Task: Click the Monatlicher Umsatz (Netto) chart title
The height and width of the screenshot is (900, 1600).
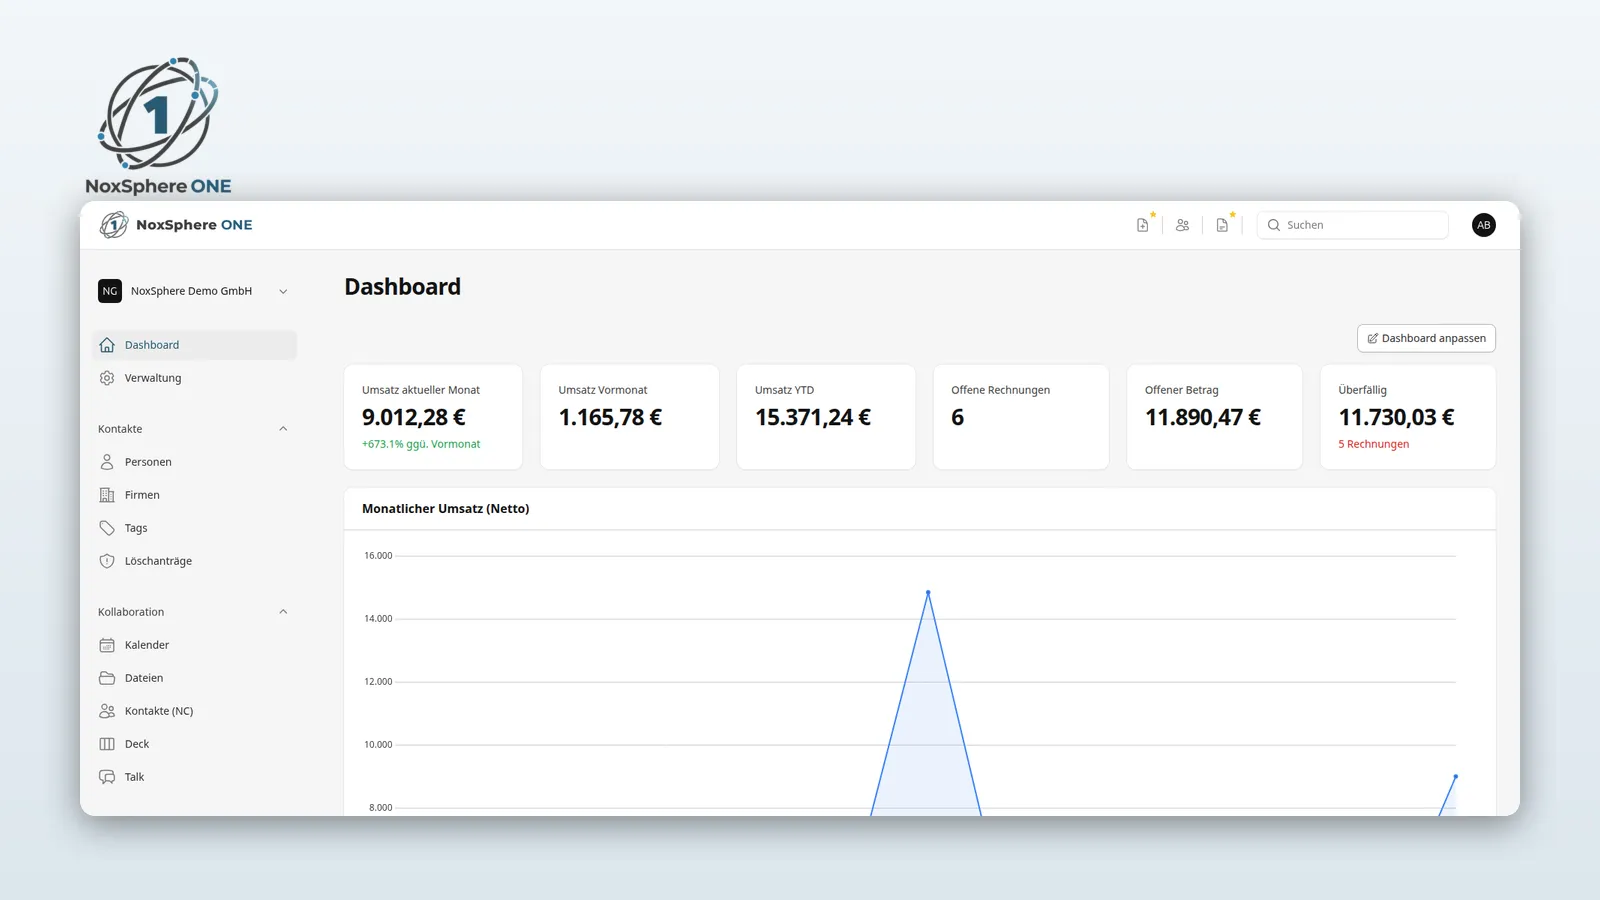Action: 446,509
